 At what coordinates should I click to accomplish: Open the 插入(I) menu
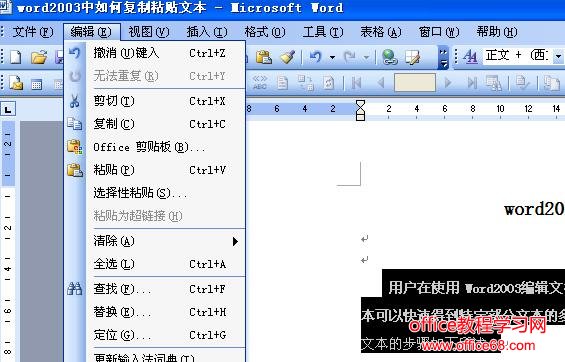pyautogui.click(x=207, y=32)
